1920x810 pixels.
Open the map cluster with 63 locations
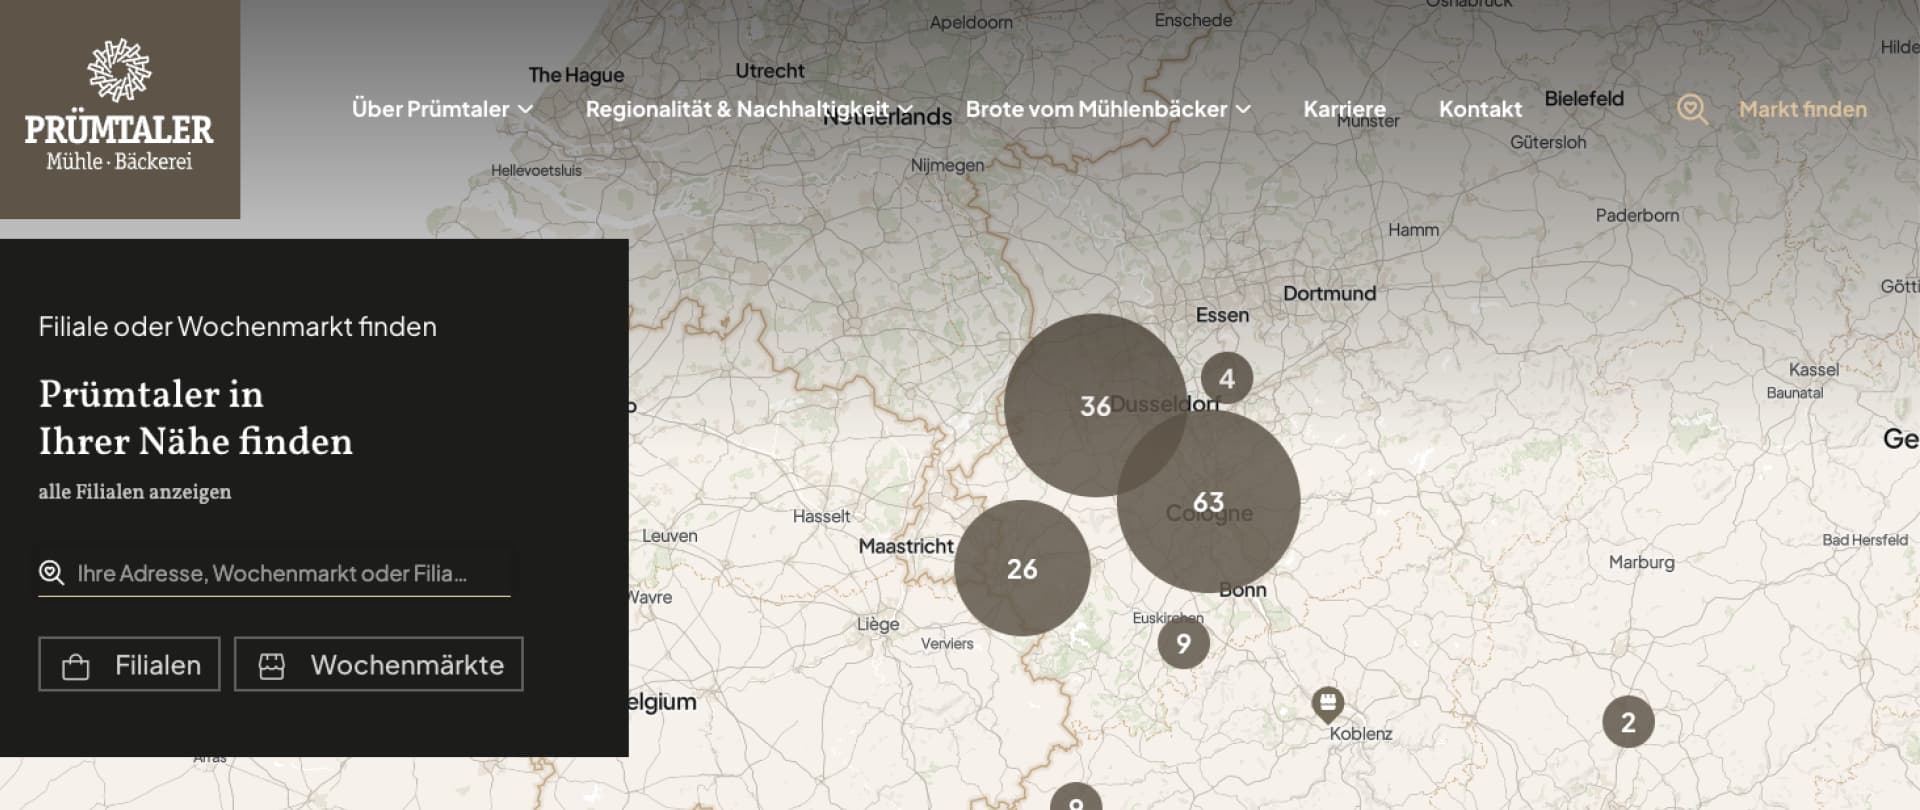[1208, 501]
